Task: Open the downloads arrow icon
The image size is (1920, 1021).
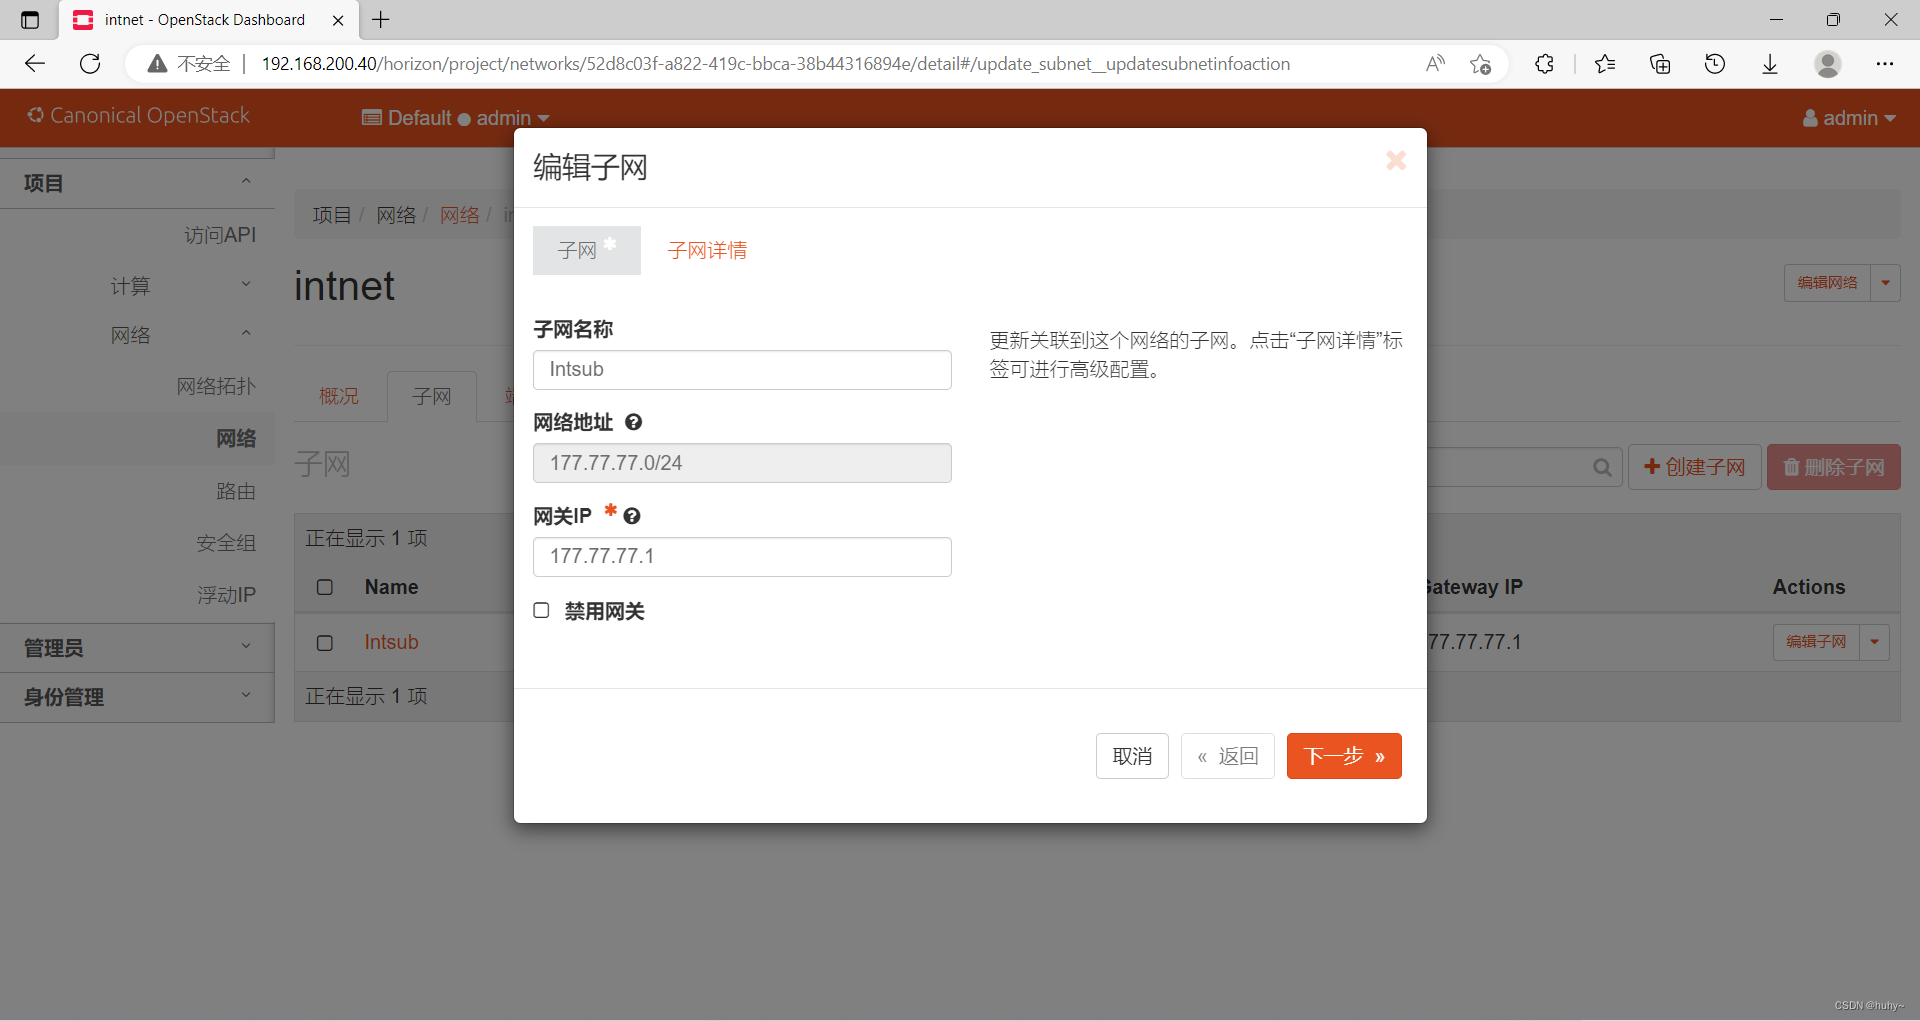Action: (1770, 64)
